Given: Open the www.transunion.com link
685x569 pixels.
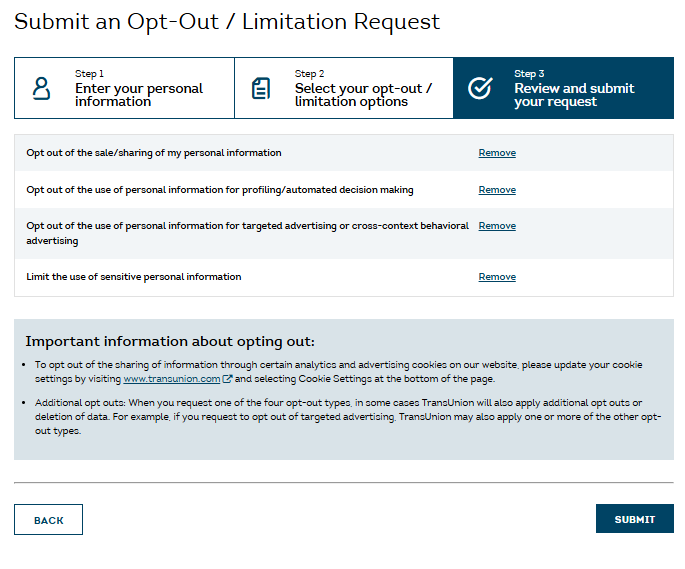Looking at the screenshot, I should 171,380.
